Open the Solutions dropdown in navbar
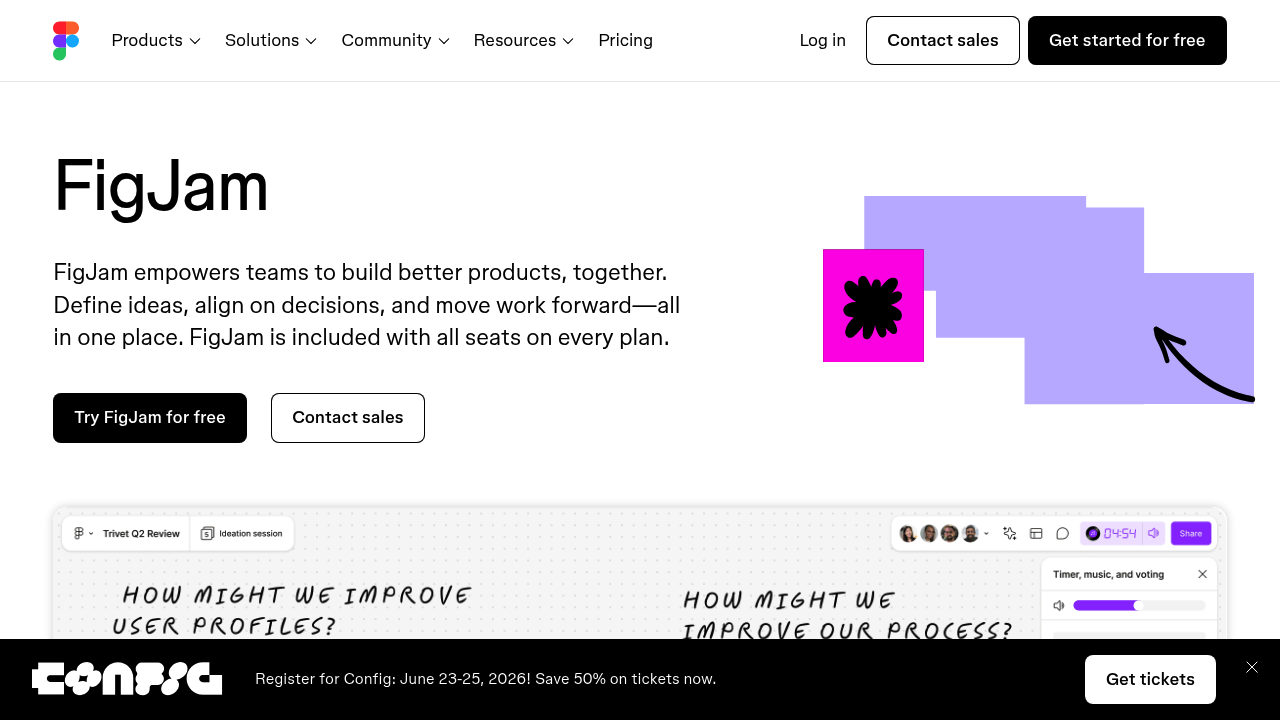1280x720 pixels. [271, 41]
